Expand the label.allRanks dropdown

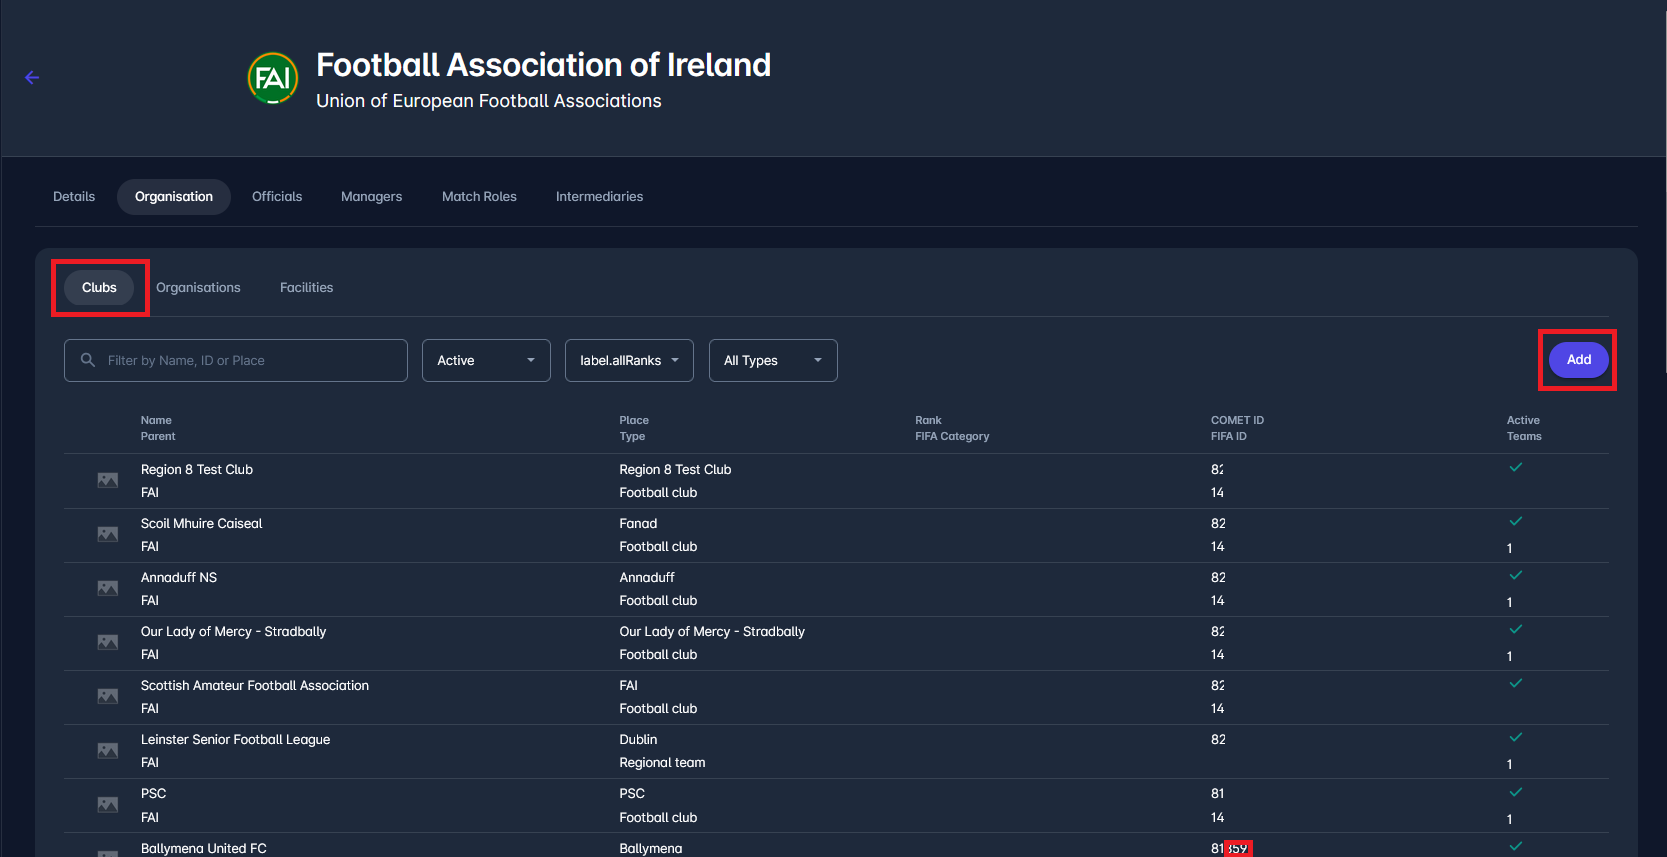click(629, 360)
